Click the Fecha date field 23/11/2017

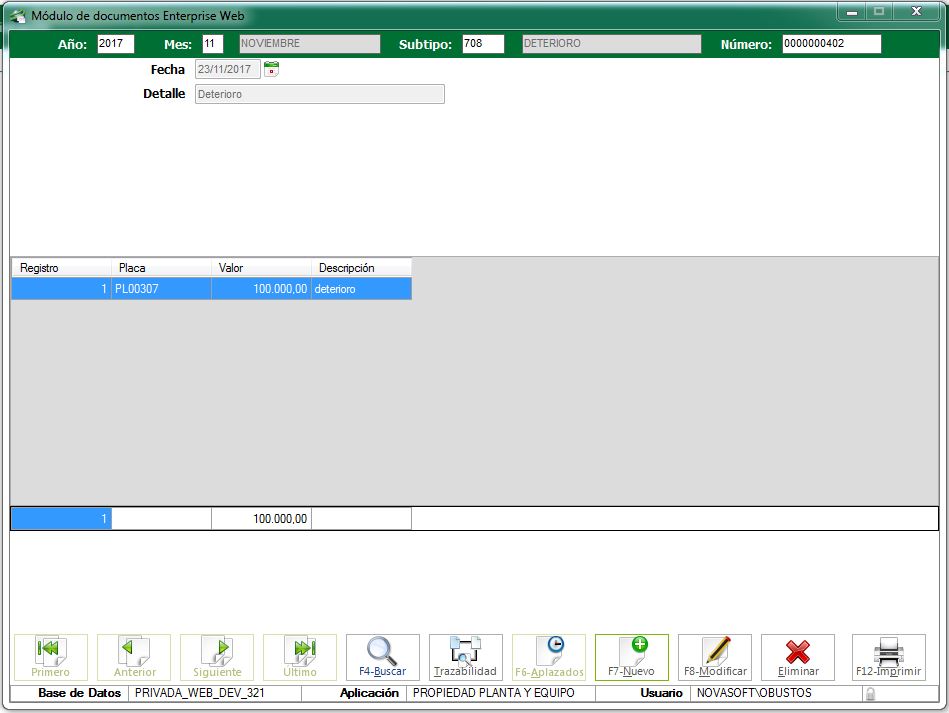228,69
